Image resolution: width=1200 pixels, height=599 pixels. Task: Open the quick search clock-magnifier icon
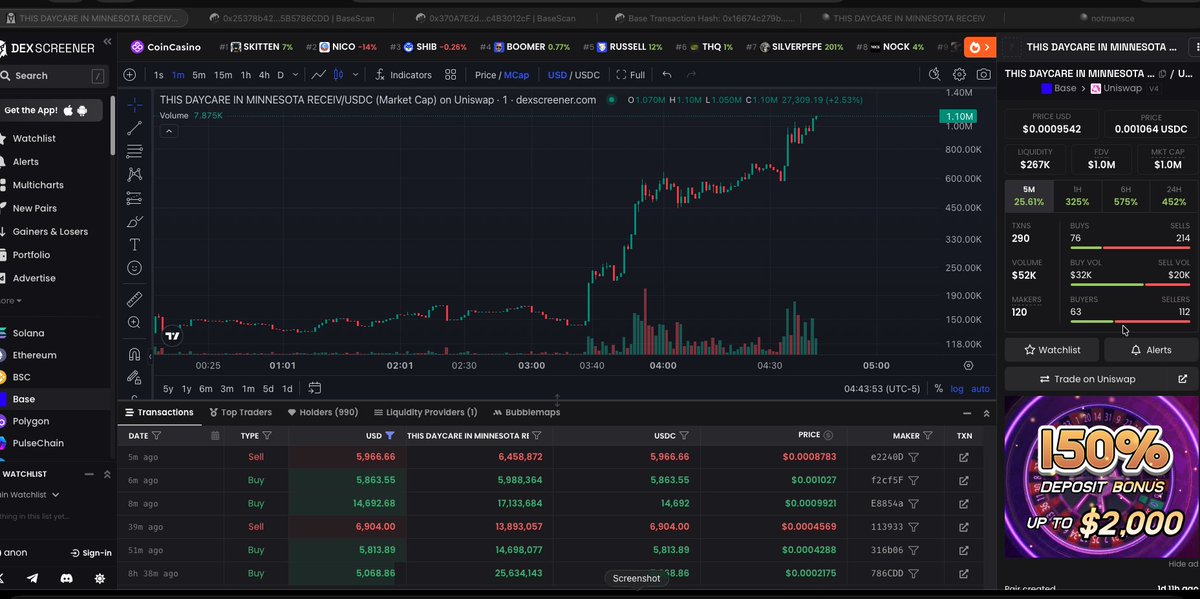point(935,75)
